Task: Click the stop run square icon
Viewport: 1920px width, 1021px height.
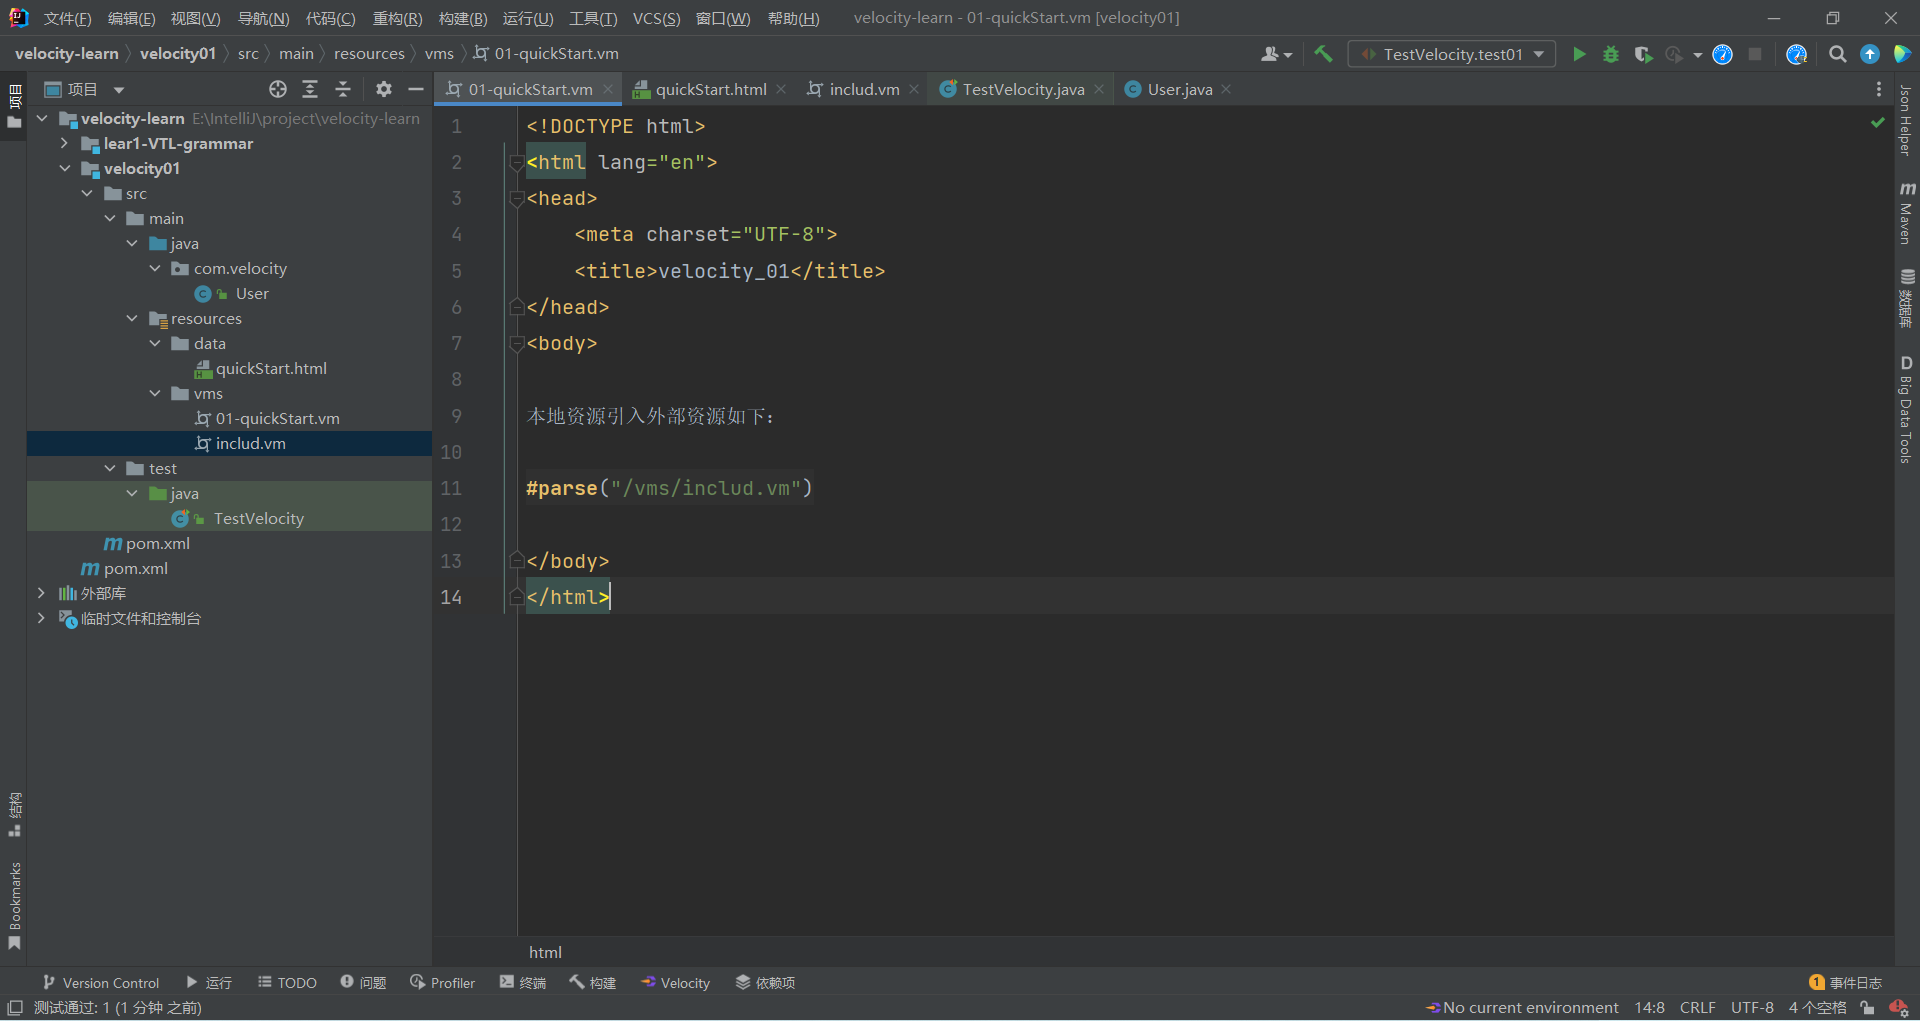Action: (1754, 54)
